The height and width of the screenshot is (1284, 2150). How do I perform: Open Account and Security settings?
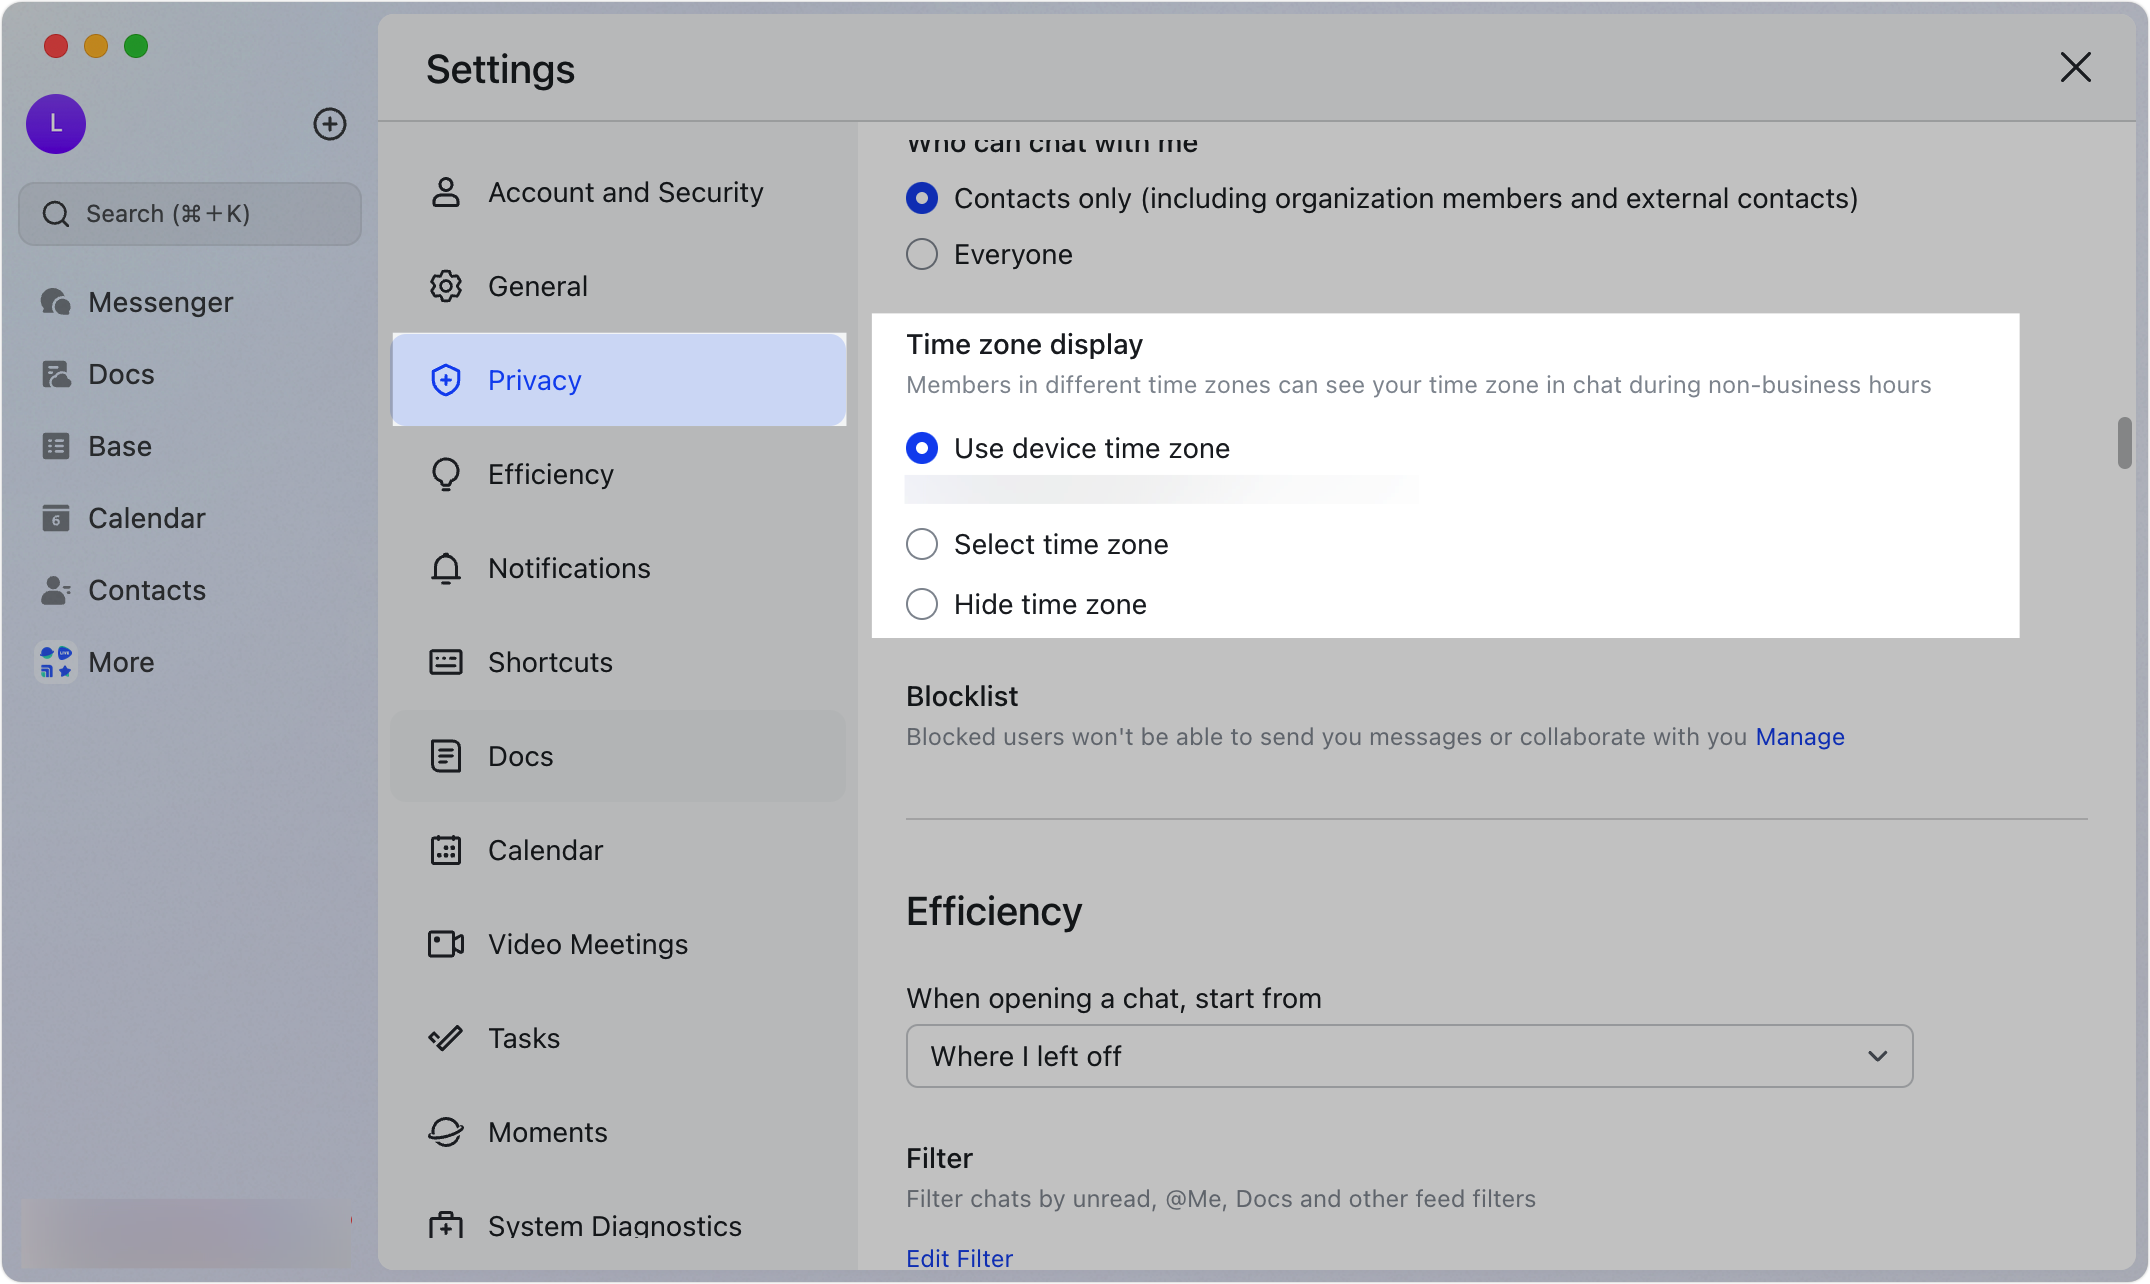(625, 192)
